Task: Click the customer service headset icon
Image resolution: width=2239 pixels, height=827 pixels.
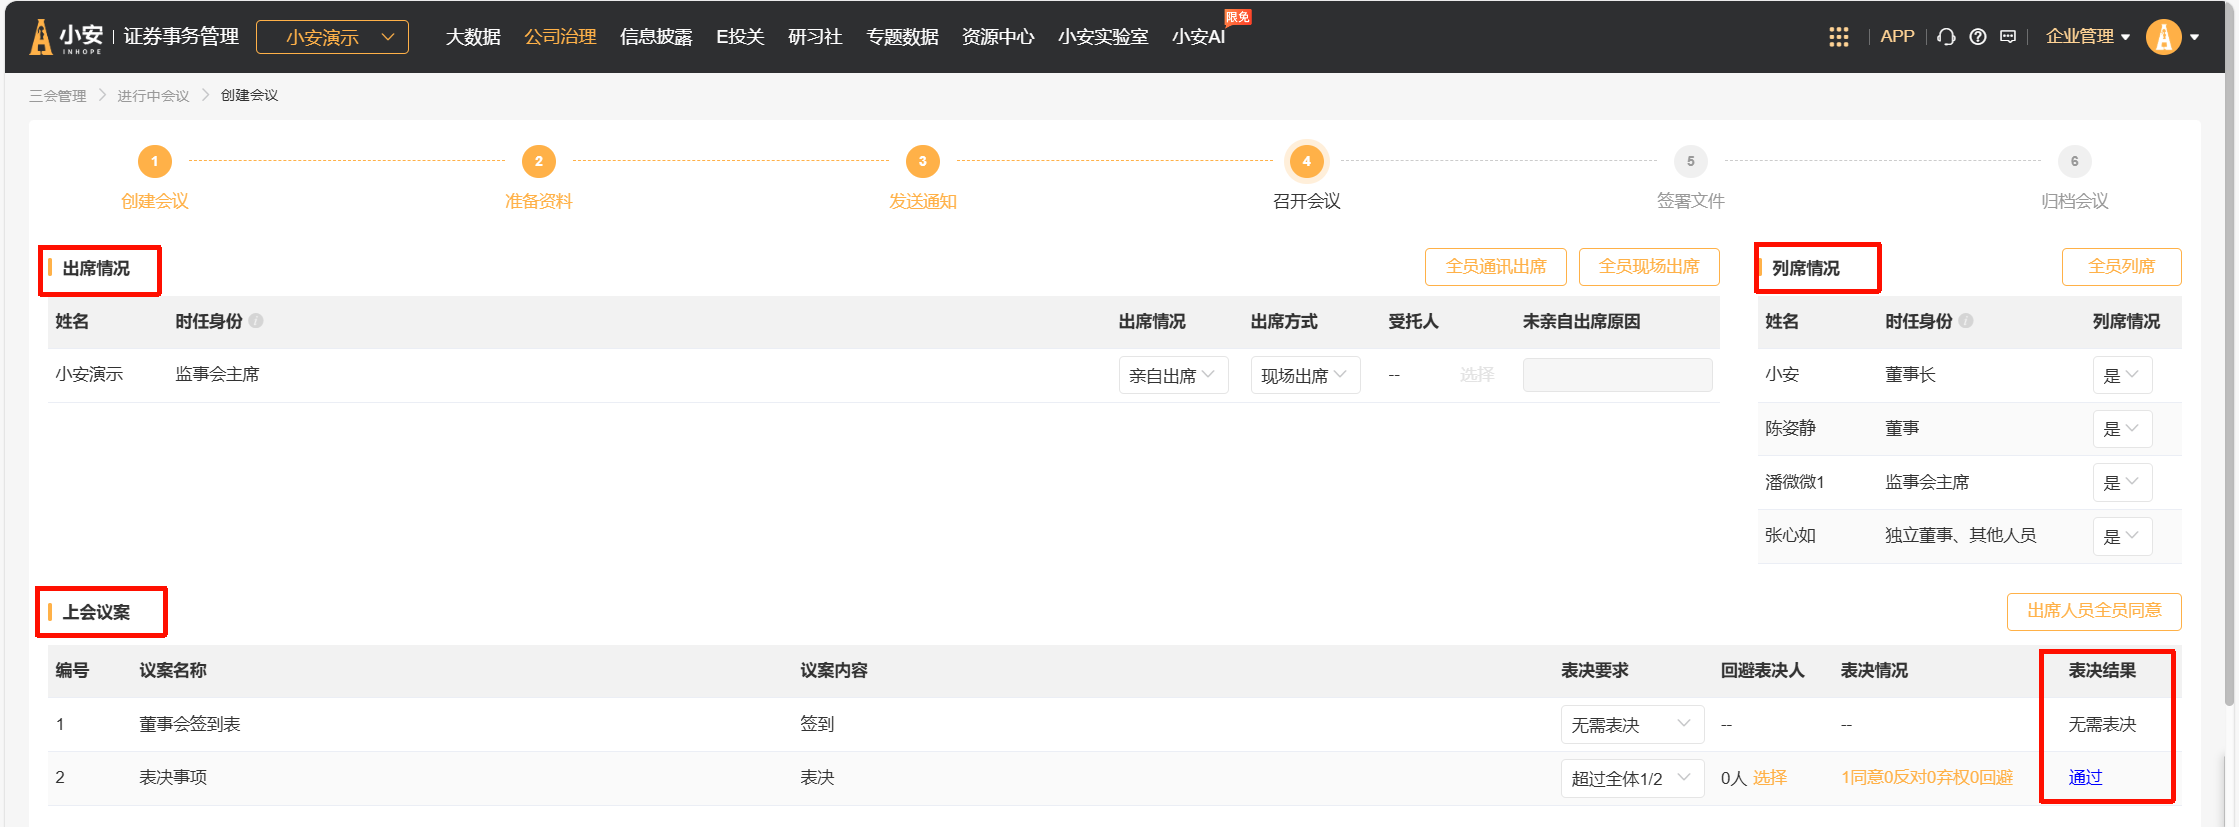Action: point(1946,37)
